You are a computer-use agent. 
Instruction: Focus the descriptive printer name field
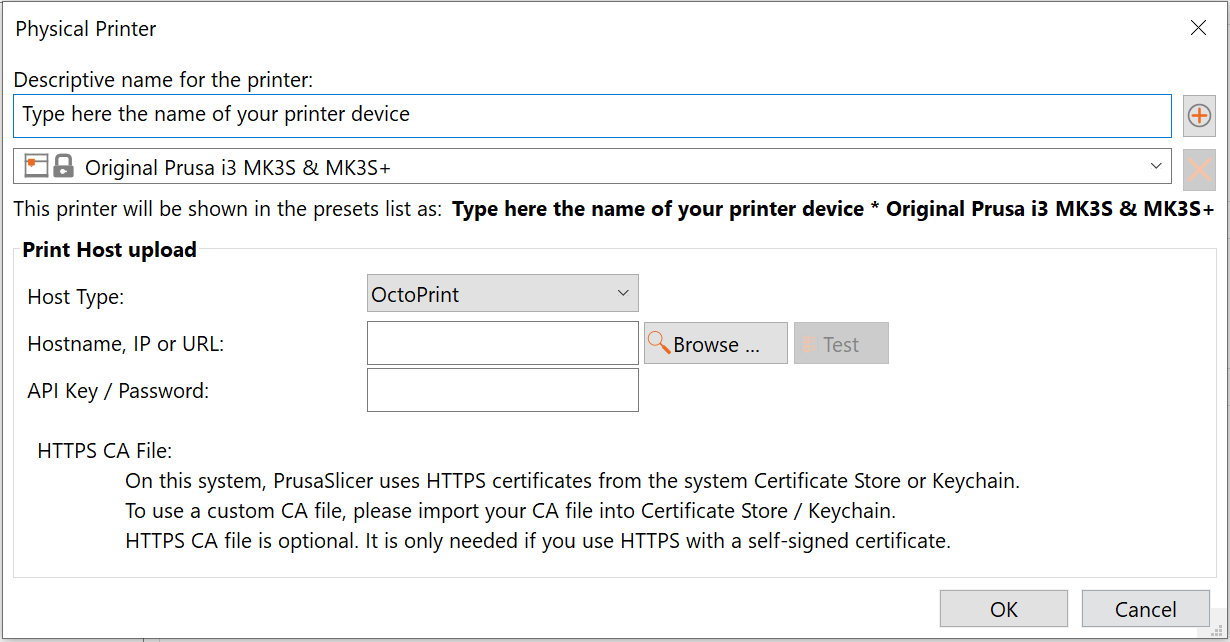point(592,115)
